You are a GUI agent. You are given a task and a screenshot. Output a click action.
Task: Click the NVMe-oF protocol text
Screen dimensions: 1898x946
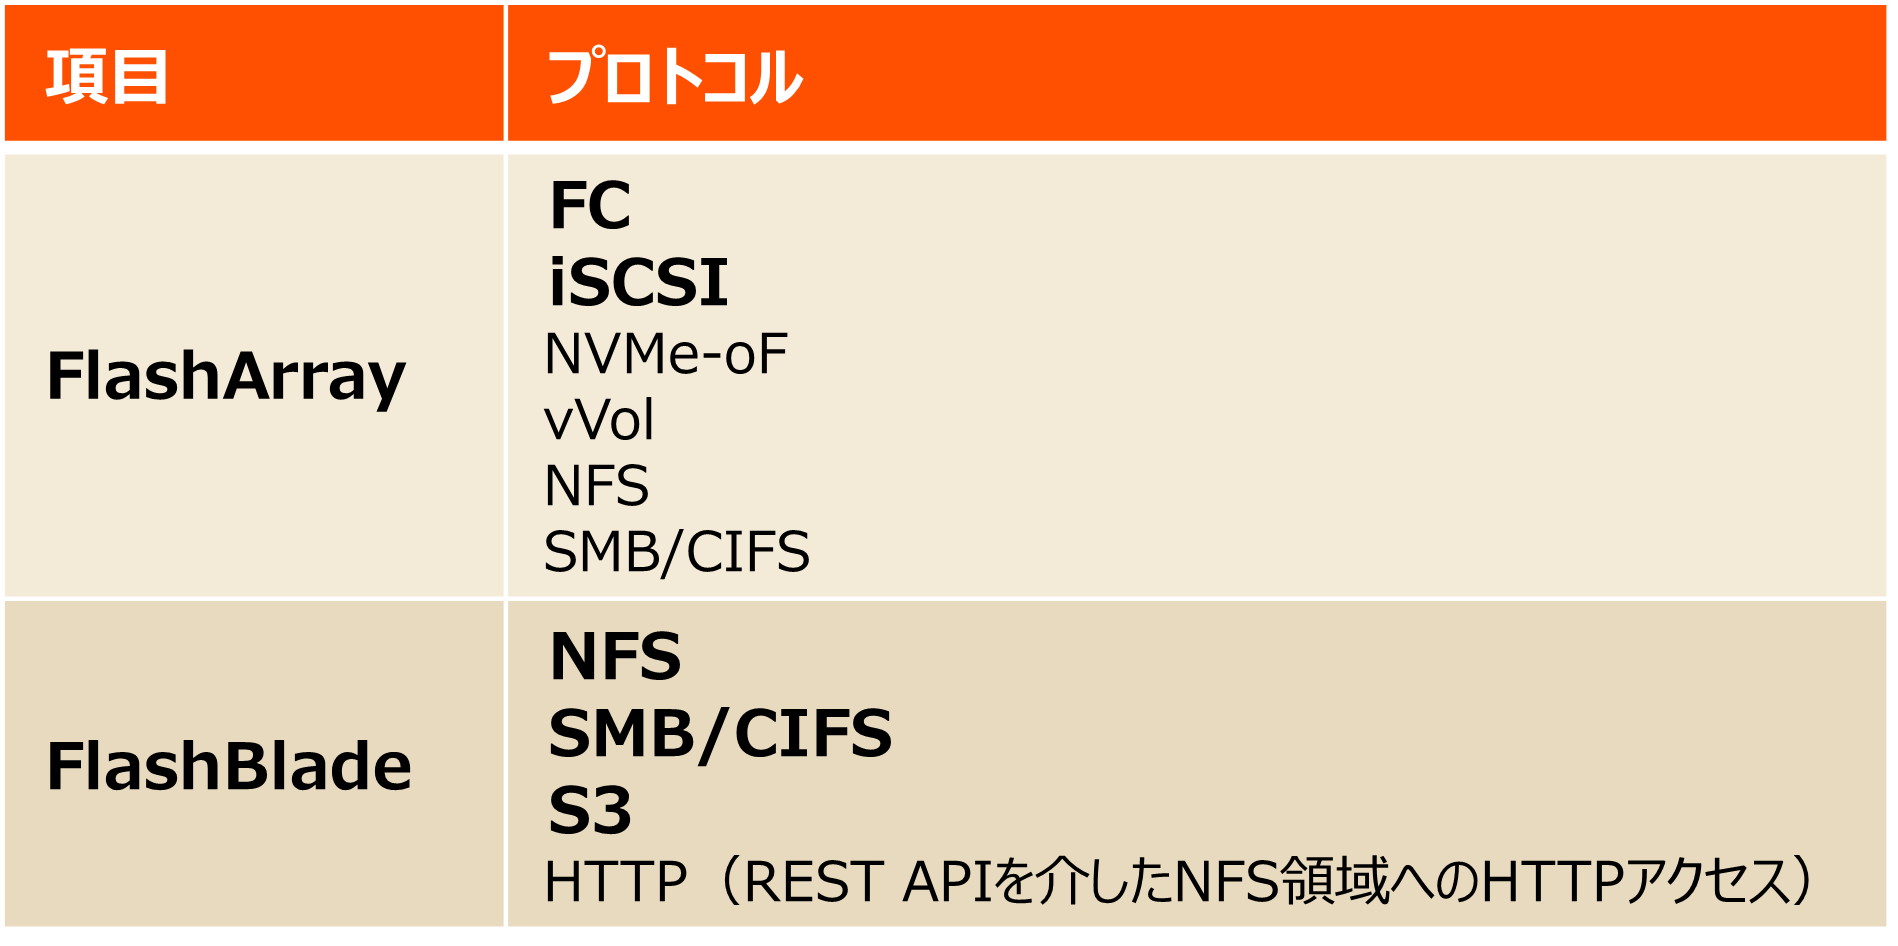click(x=665, y=354)
